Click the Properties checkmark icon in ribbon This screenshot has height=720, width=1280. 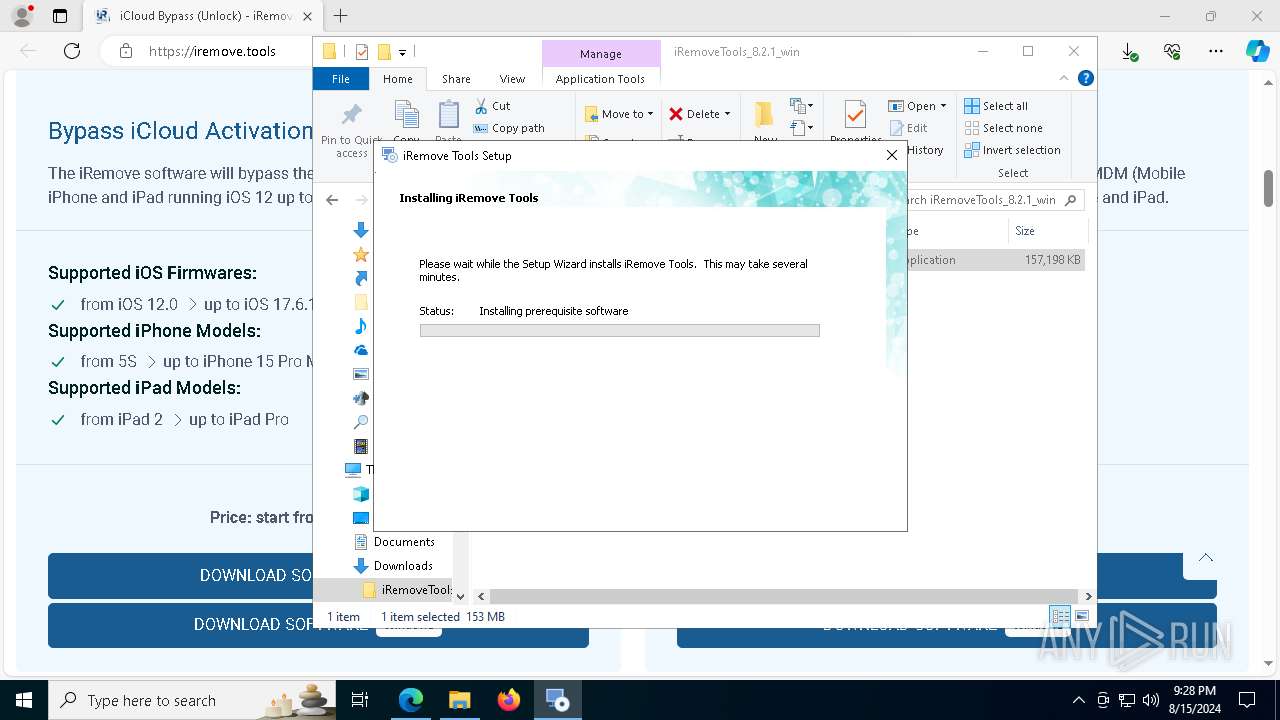855,115
